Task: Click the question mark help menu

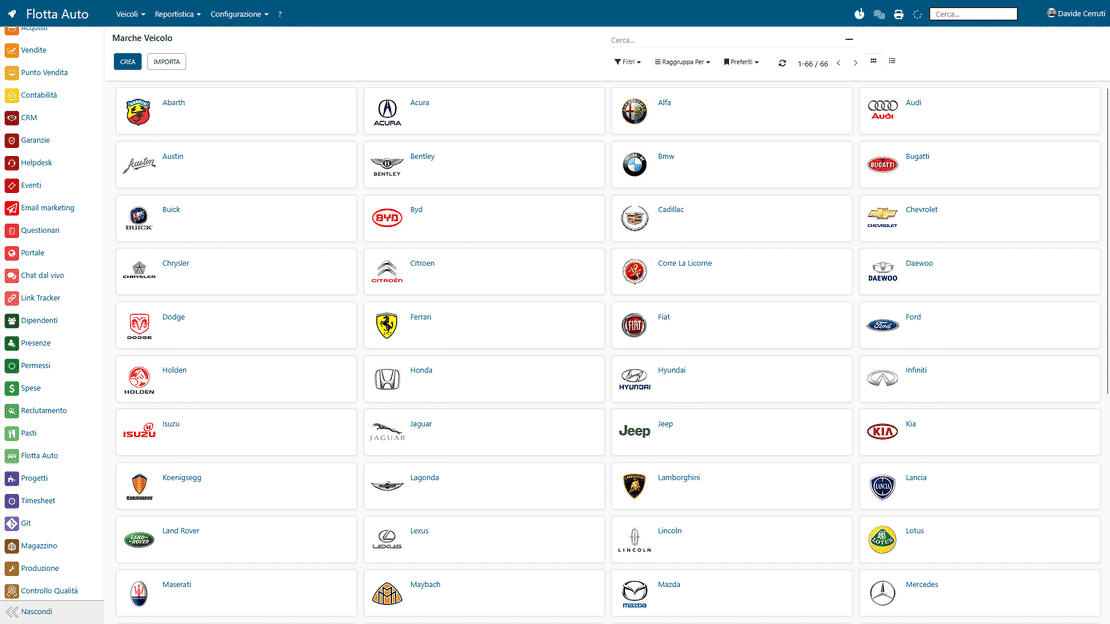Action: point(280,14)
